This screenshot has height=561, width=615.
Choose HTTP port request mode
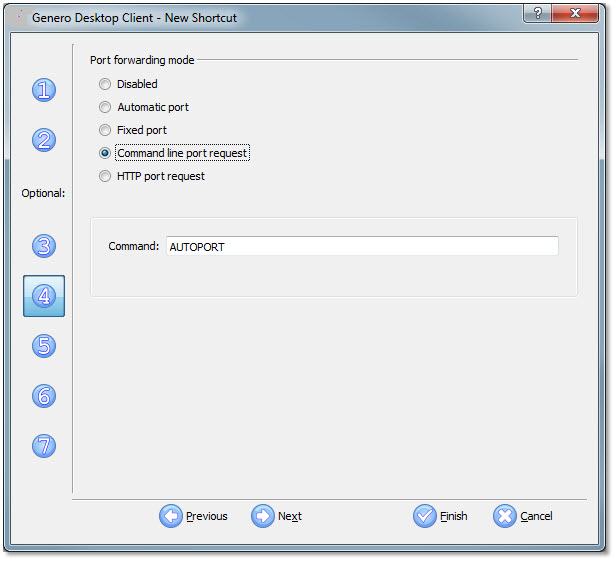tap(152, 176)
